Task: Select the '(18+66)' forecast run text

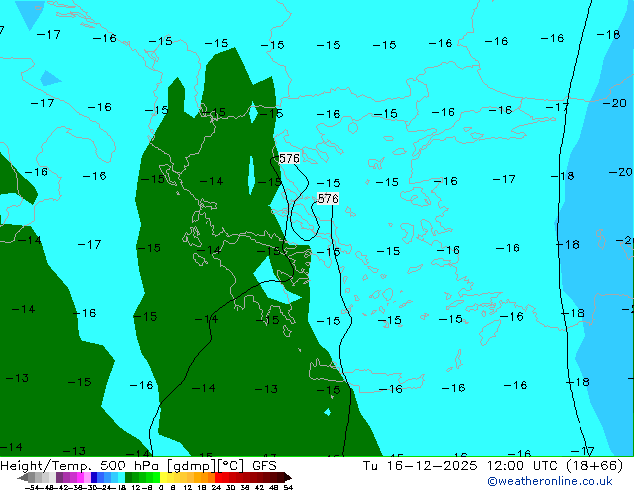Action: (x=595, y=466)
